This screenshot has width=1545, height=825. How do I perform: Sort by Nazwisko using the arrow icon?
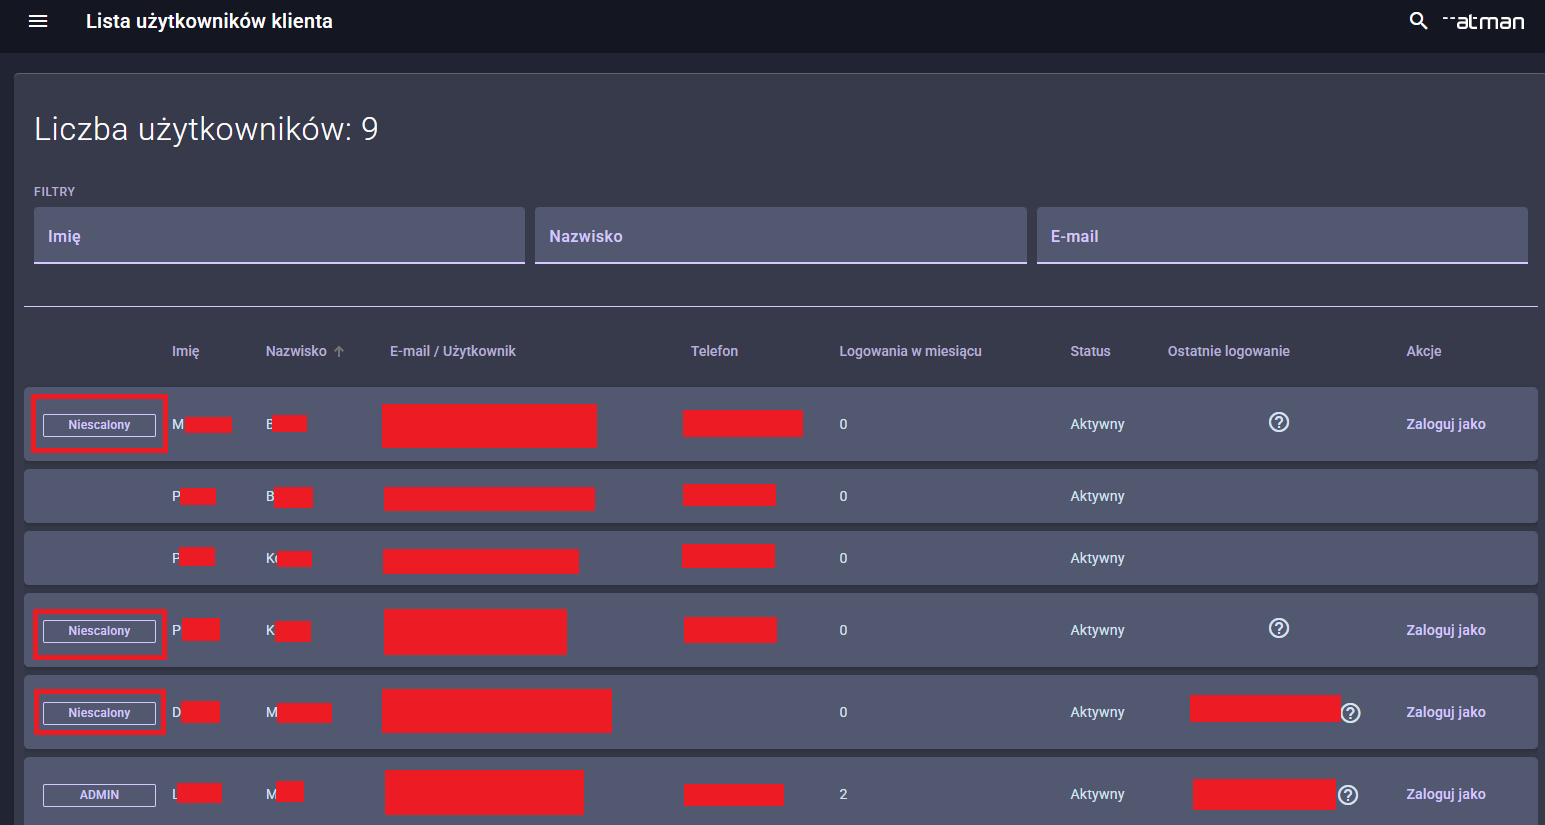pyautogui.click(x=339, y=351)
